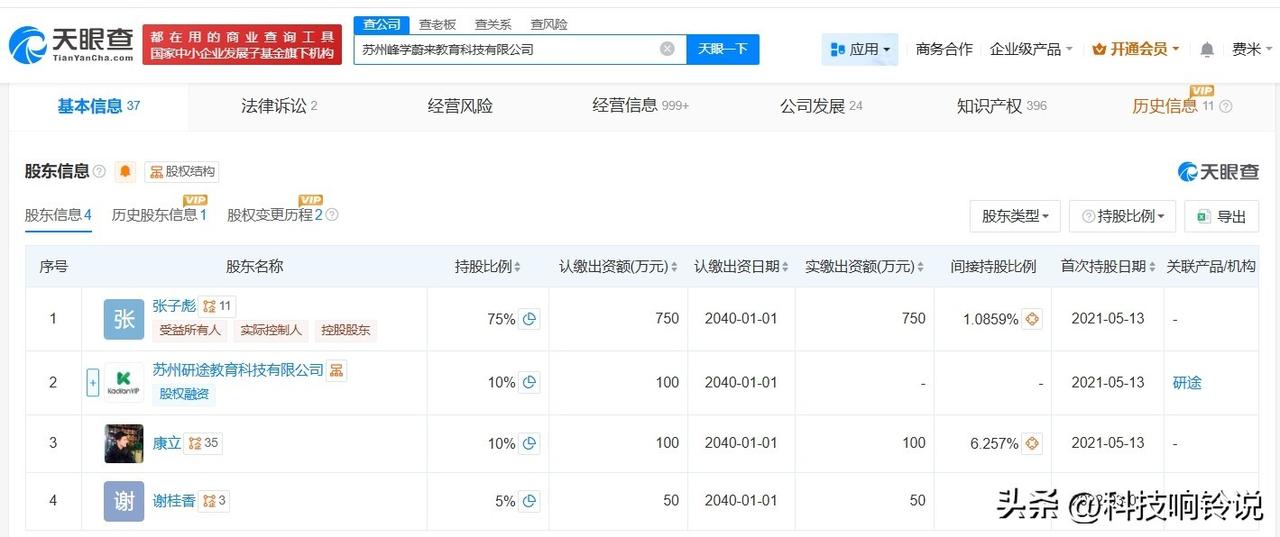This screenshot has width=1280, height=537.
Task: Switch to 经营信息 tab
Action: [x=640, y=106]
